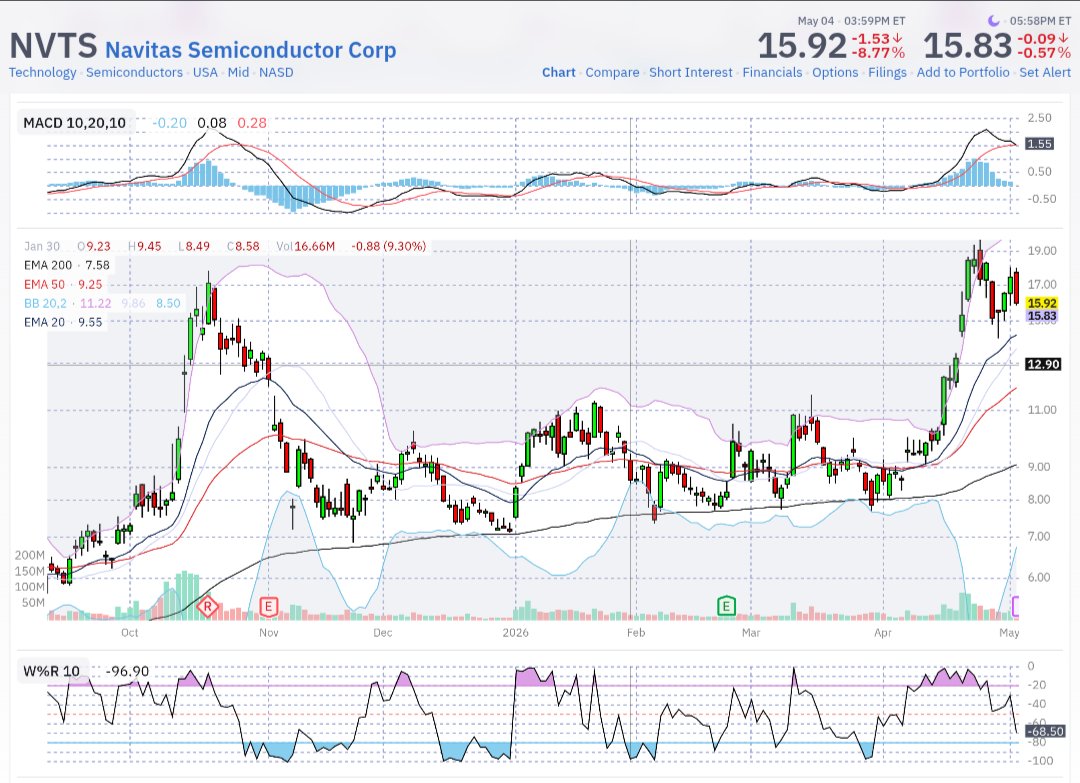The image size is (1080, 783).
Task: Click the NASD exchange link
Action: (276, 72)
